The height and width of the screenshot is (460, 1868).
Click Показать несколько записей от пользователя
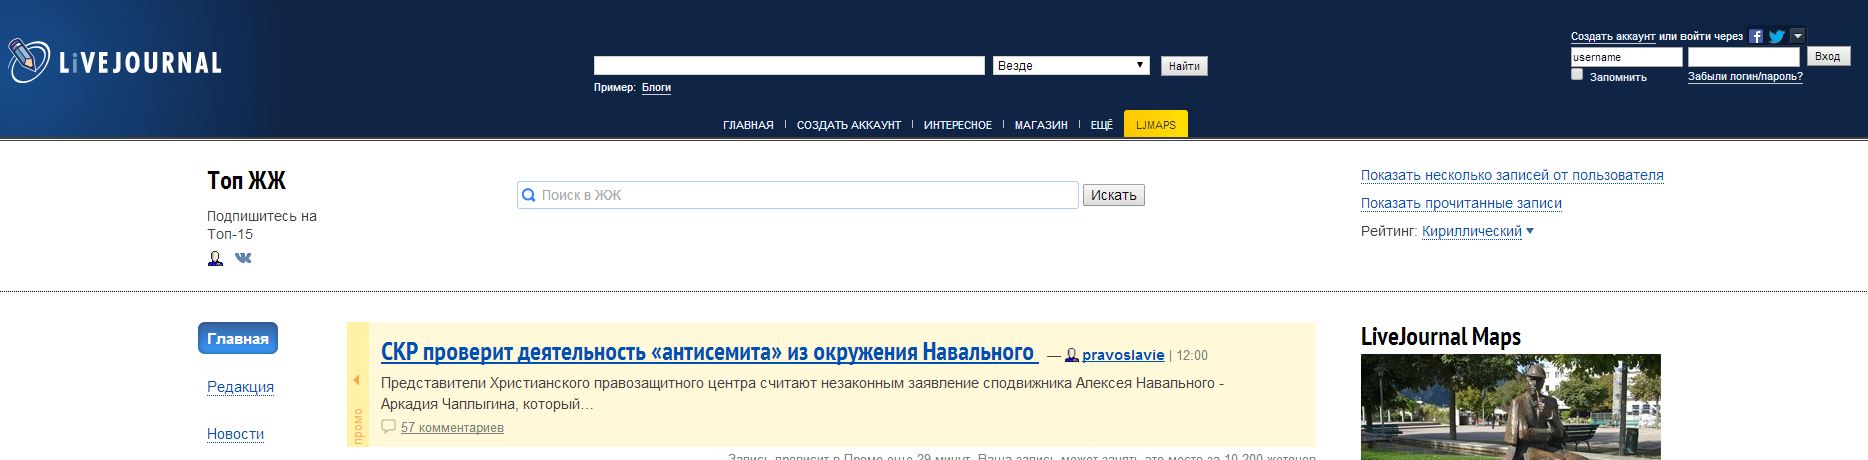[1512, 175]
